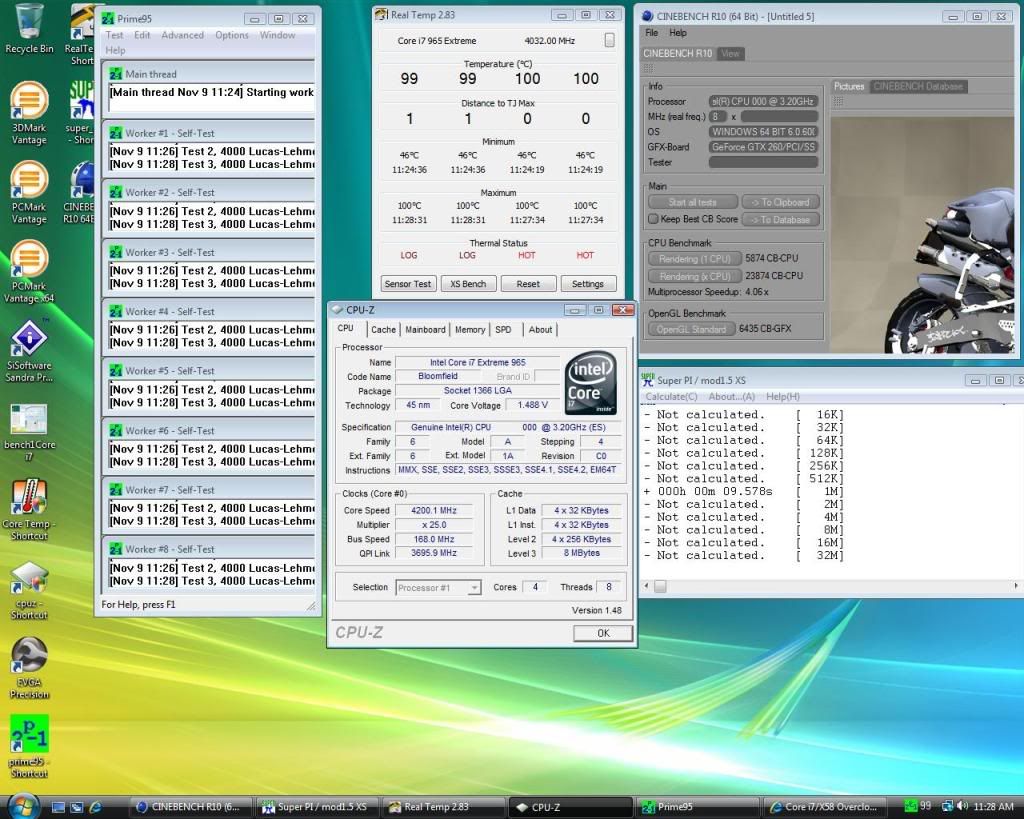Screen dimensions: 1024x819
Task: Open the Window menu in Prime95
Action: (x=278, y=35)
